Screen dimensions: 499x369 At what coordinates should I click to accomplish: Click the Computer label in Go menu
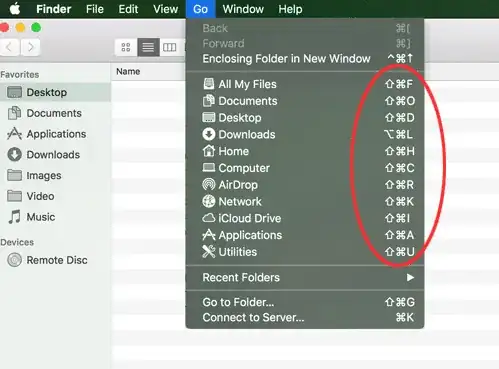click(244, 168)
